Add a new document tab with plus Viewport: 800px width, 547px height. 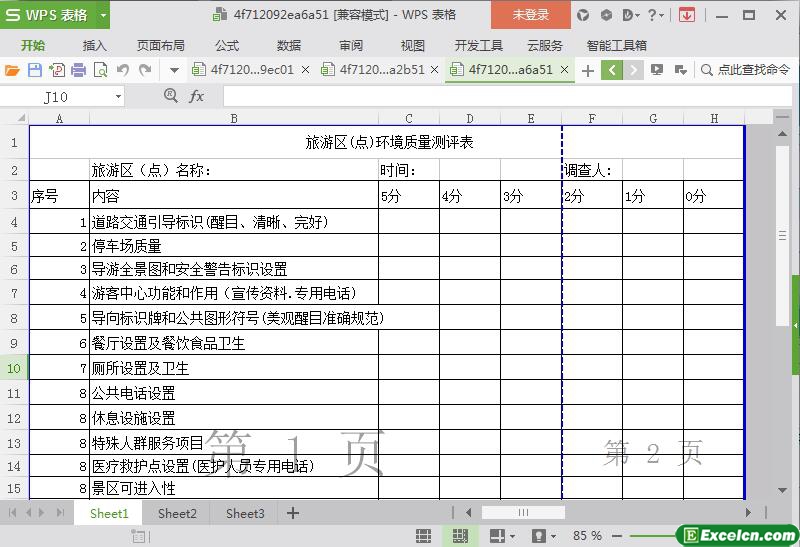coord(588,70)
